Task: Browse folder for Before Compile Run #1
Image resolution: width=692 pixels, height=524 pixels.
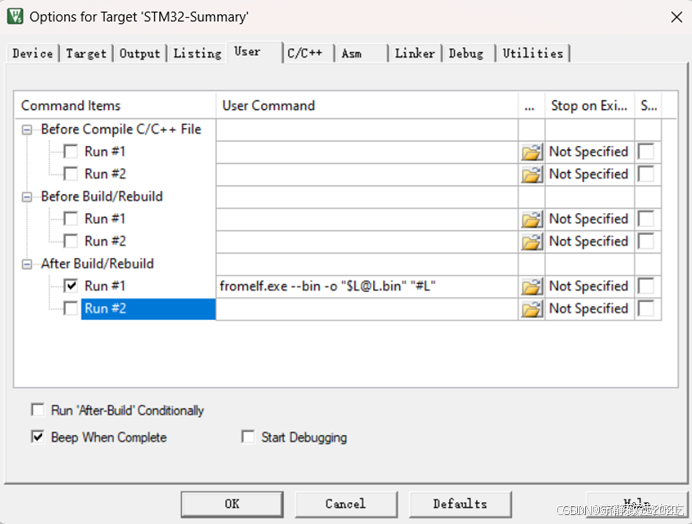Action: [x=532, y=152]
